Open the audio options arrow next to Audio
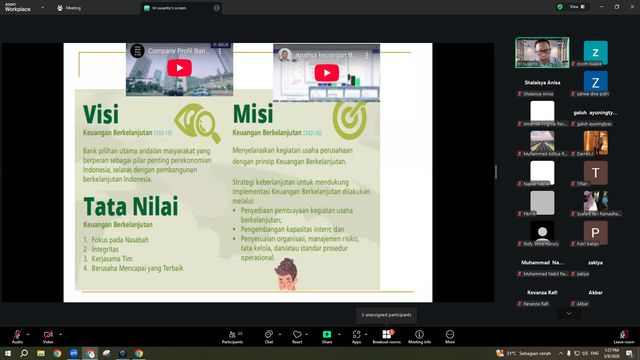640x360 pixels. pyautogui.click(x=28, y=334)
